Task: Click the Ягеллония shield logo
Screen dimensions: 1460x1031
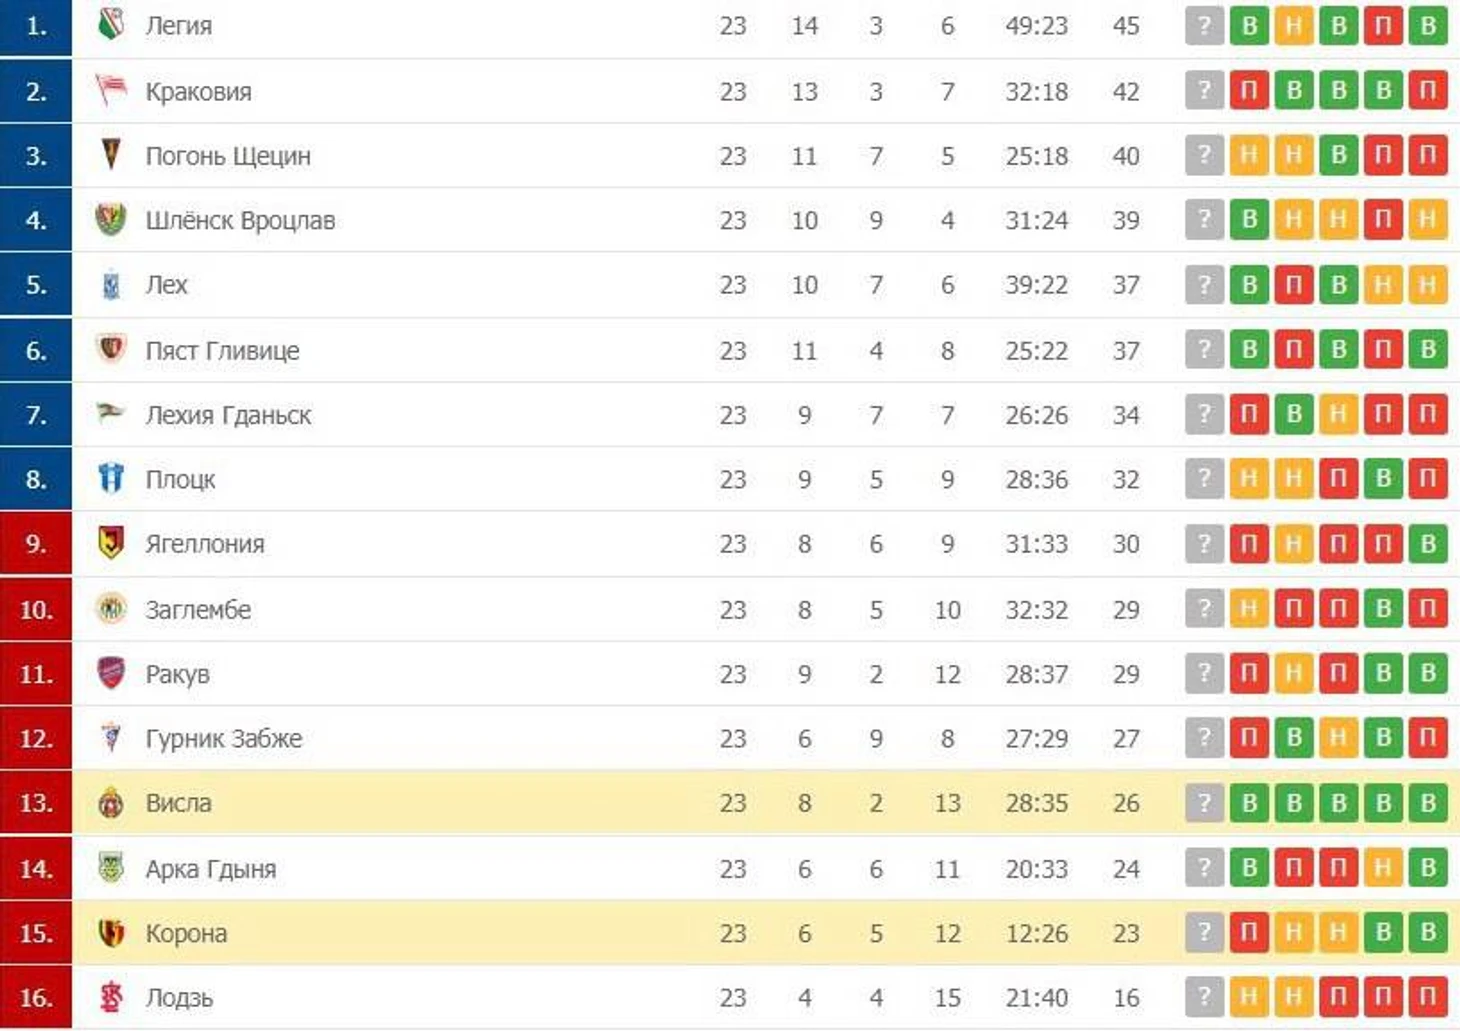Action: (111, 543)
